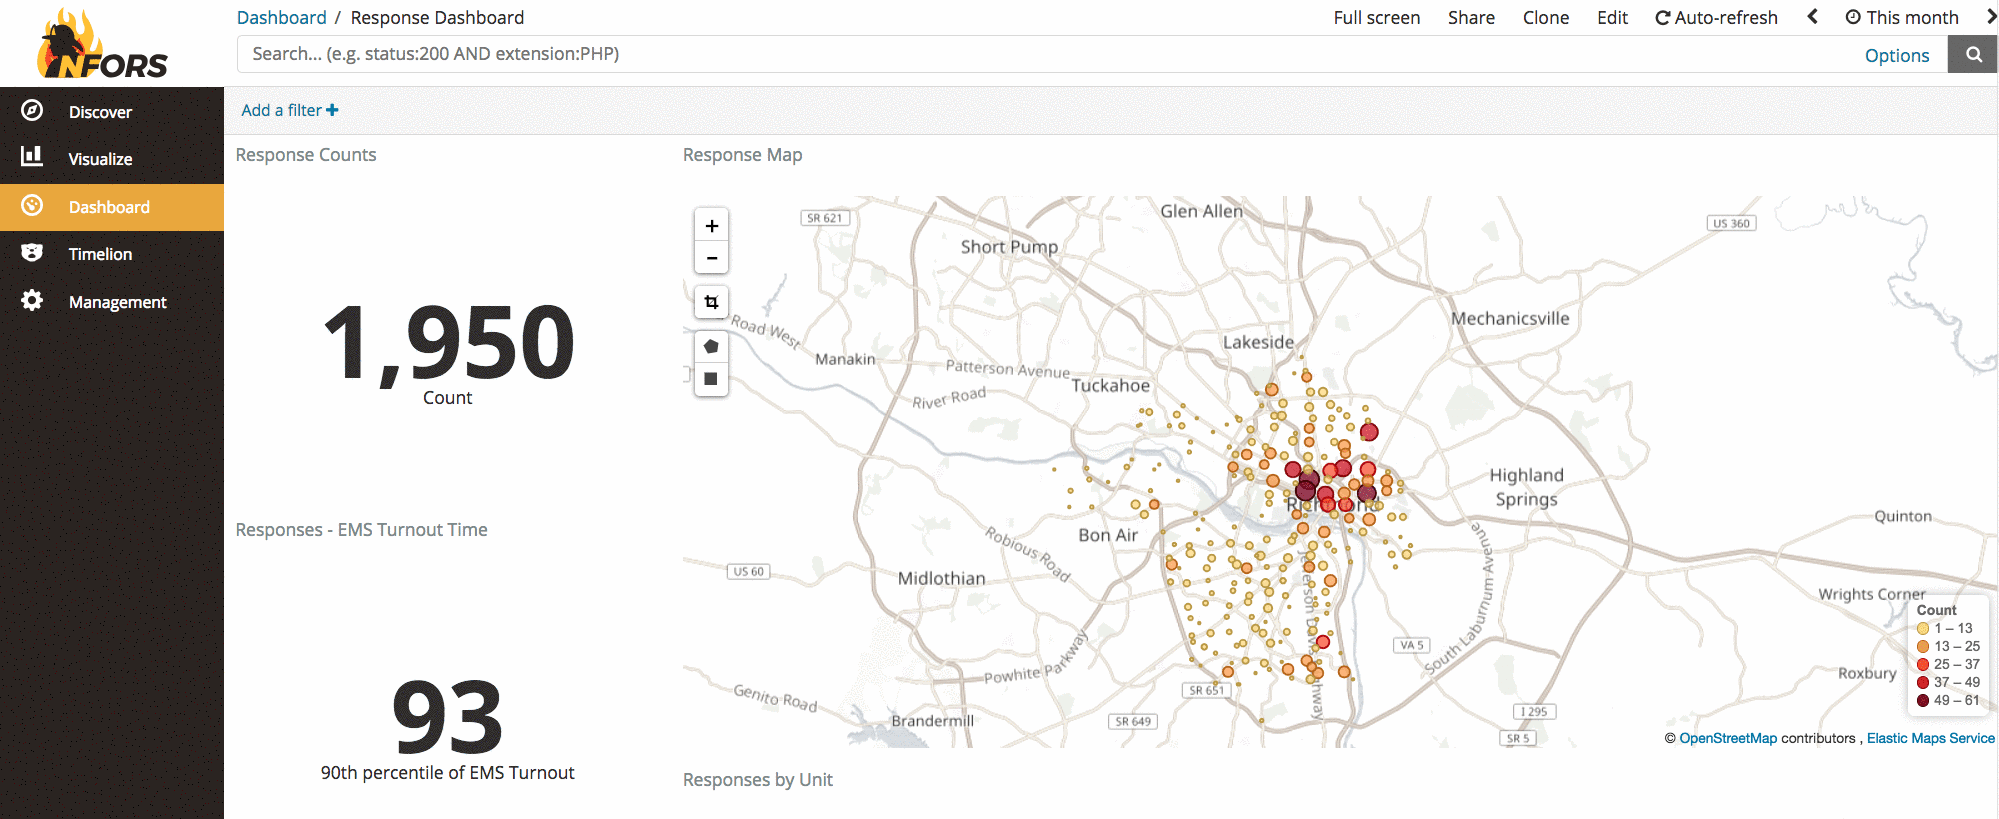This screenshot has height=819, width=1999.
Task: Open the Visualize page
Action: pos(100,159)
